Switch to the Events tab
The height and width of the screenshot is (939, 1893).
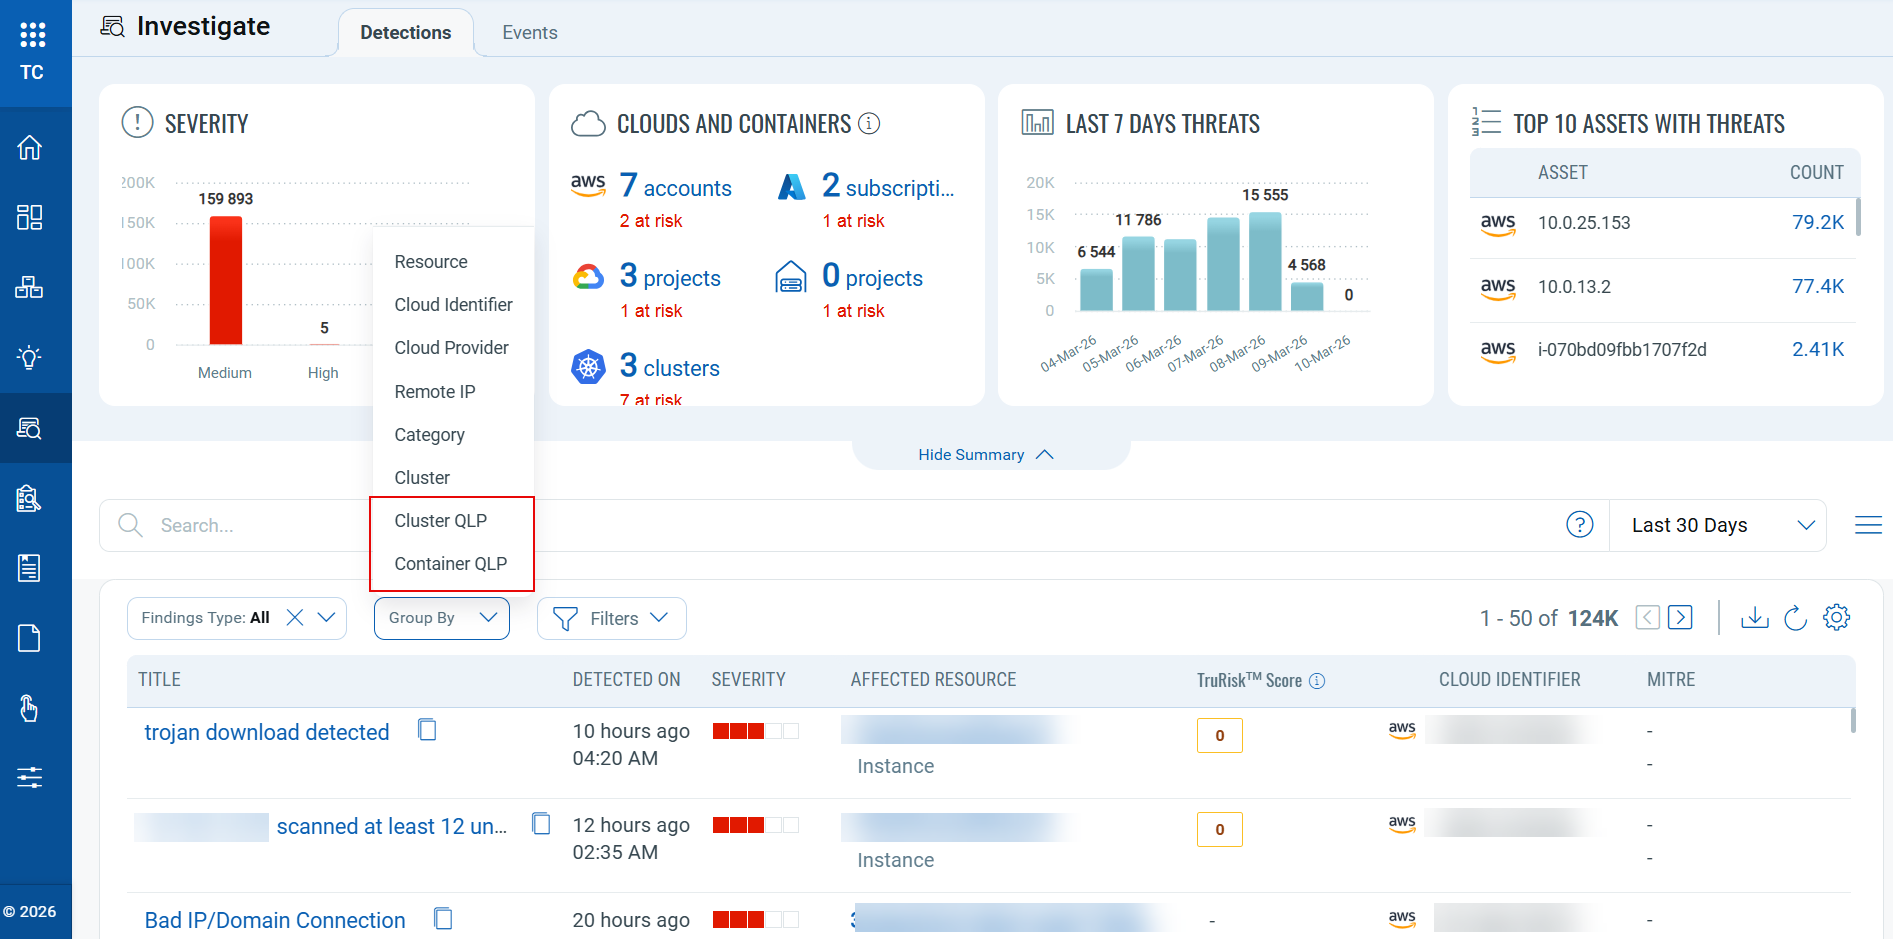pos(529,33)
